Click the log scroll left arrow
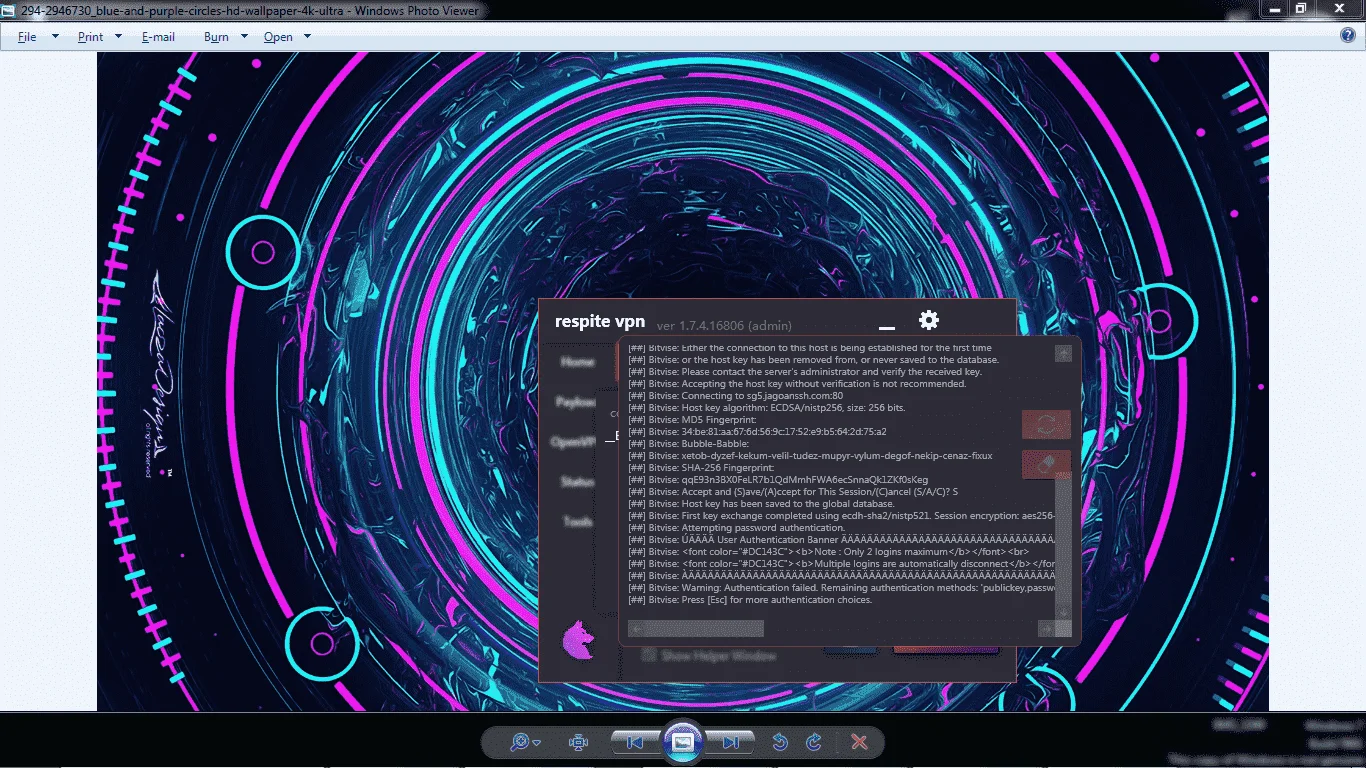1366x768 pixels. [x=638, y=628]
